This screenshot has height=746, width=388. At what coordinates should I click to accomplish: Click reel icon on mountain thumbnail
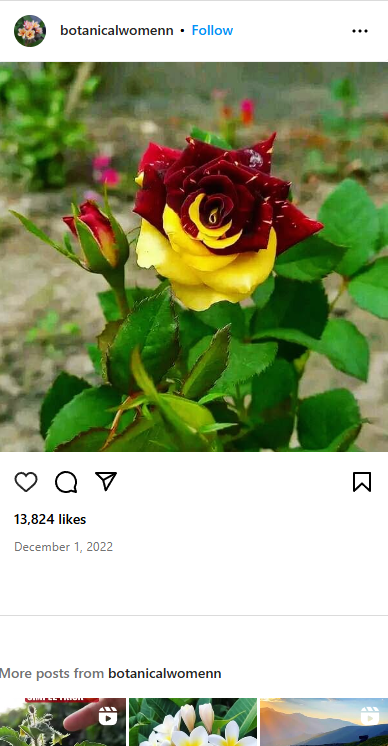[370, 716]
